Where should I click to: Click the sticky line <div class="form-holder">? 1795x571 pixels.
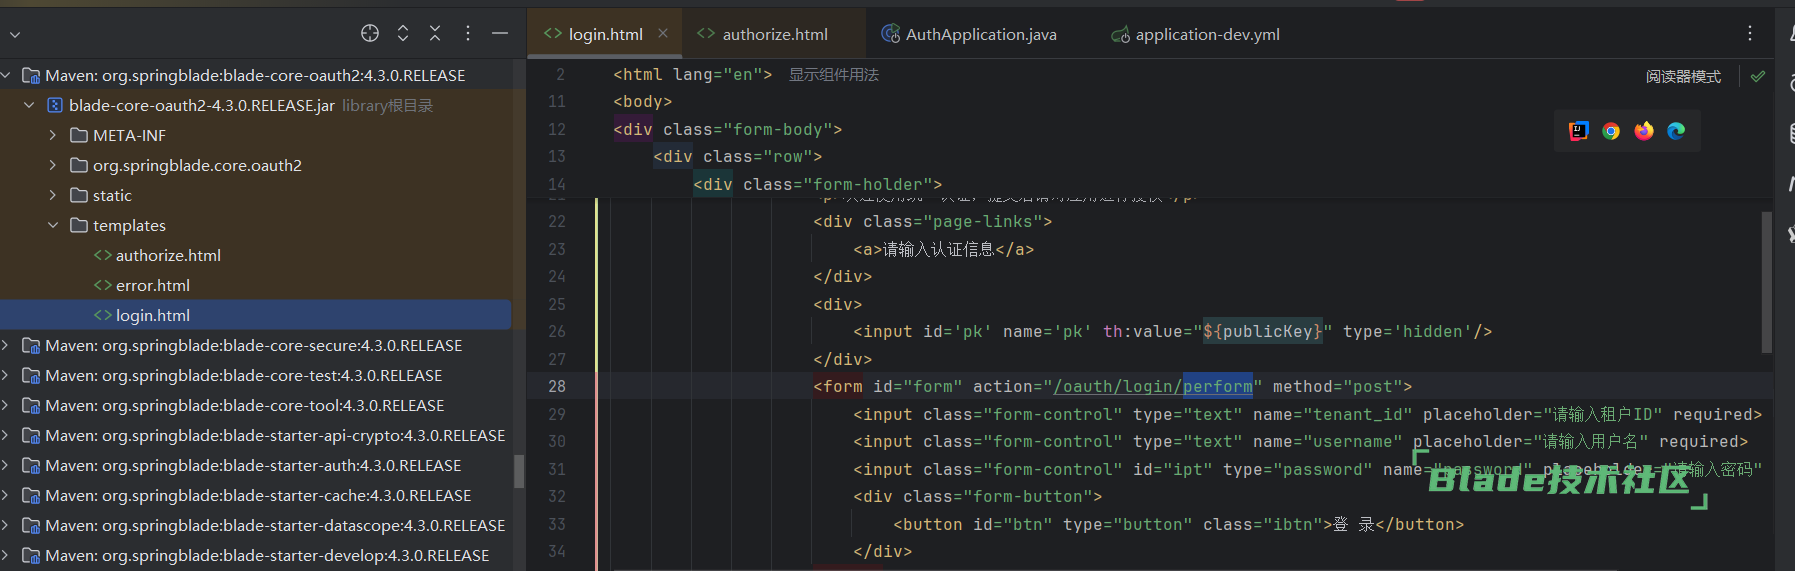point(818,184)
